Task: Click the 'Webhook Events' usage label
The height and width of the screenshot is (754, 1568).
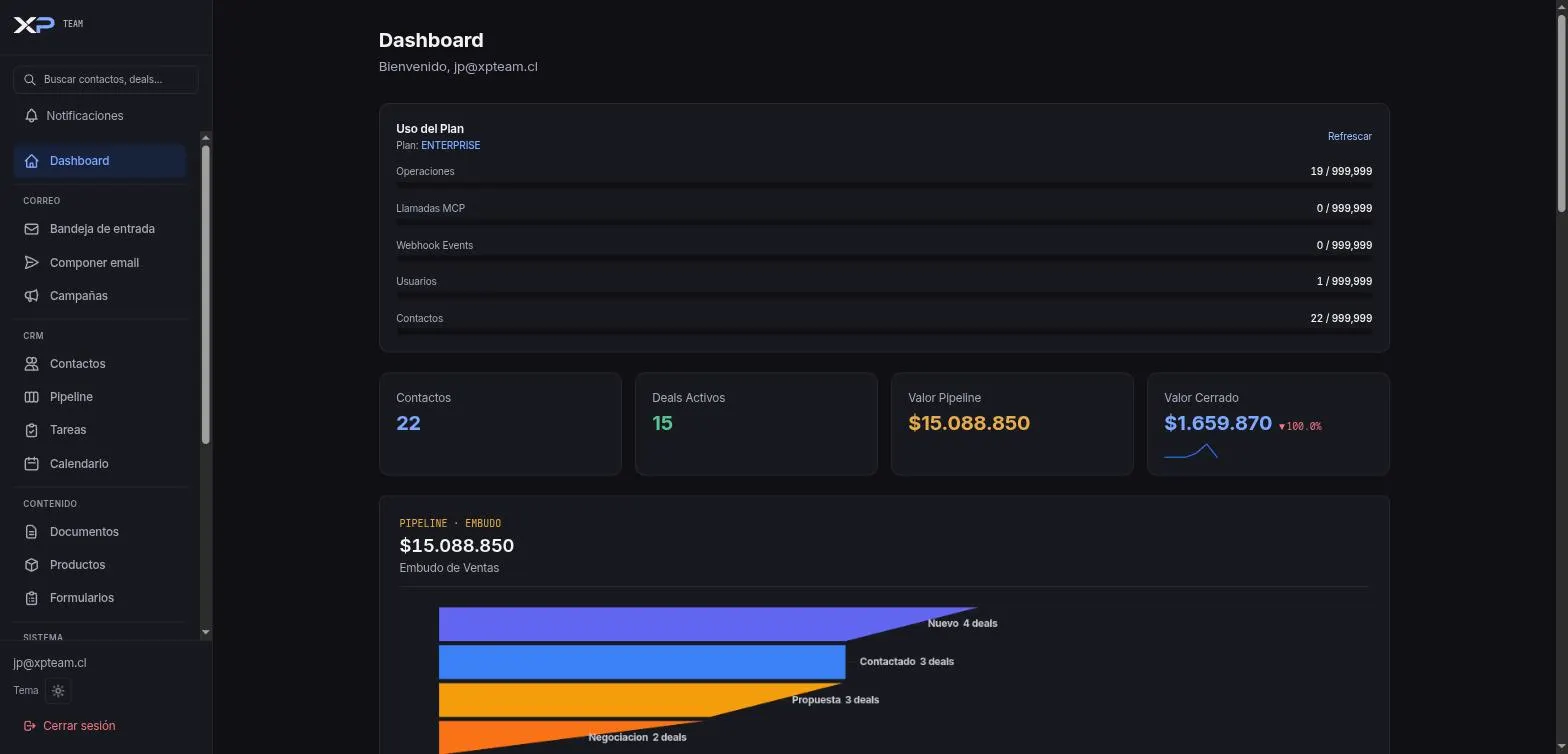Action: tap(434, 245)
